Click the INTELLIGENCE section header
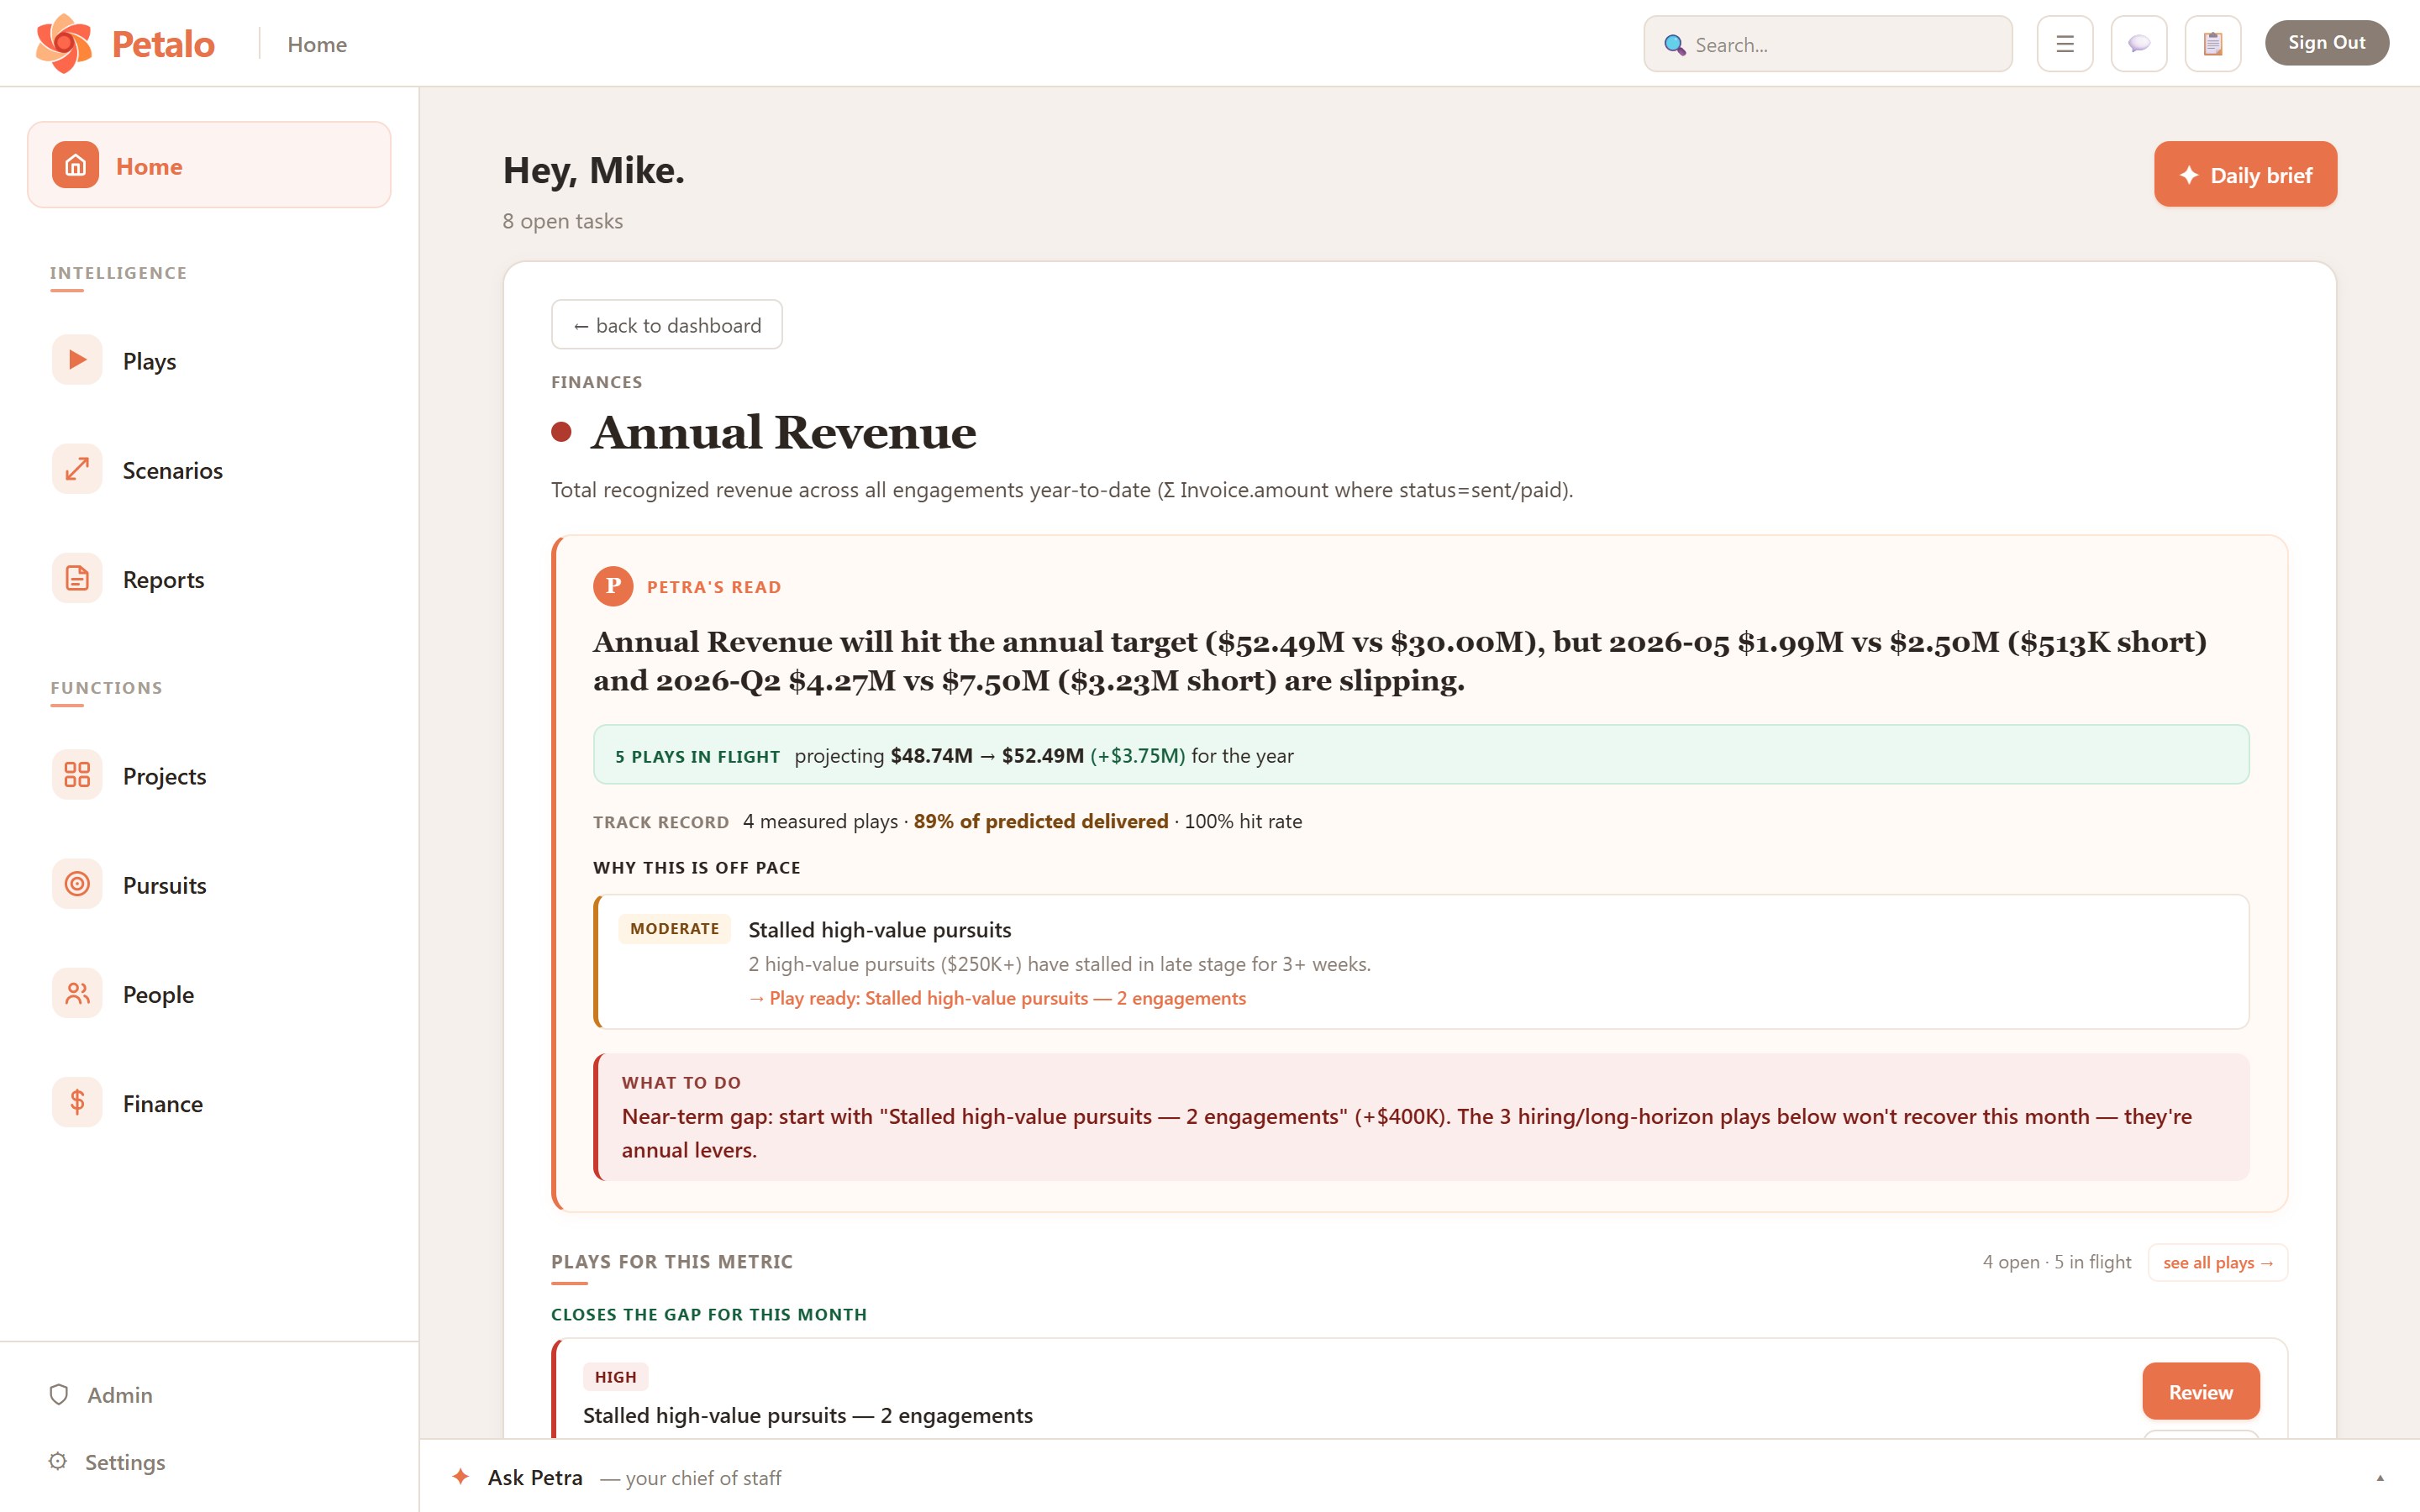Viewport: 2420px width, 1512px height. [118, 273]
